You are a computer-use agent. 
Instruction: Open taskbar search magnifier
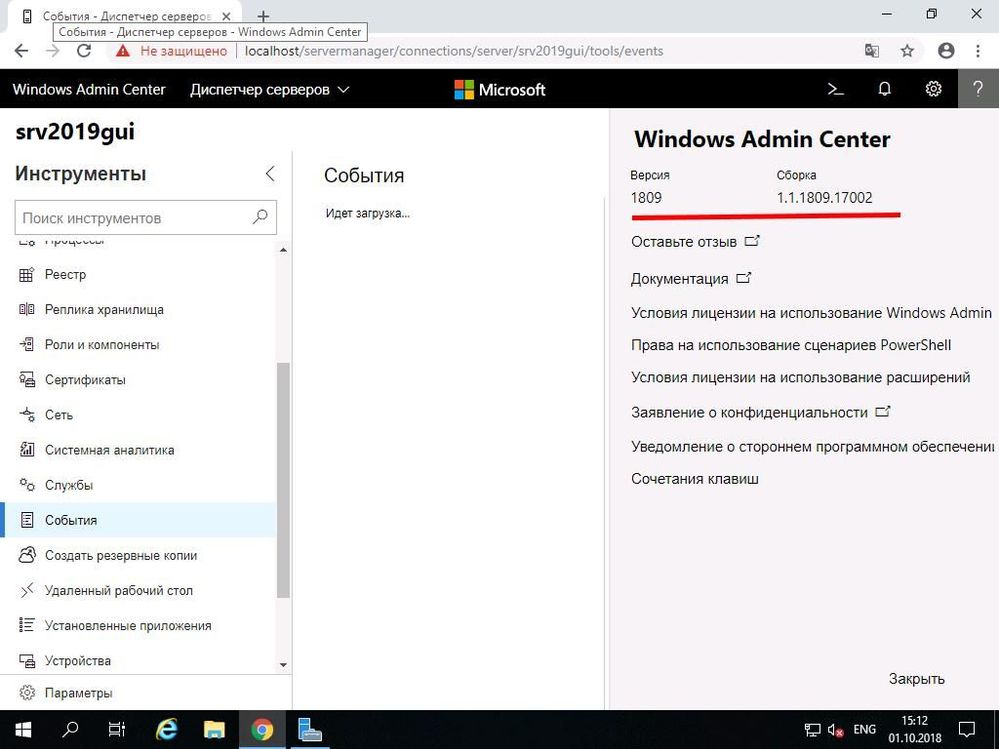(x=70, y=730)
